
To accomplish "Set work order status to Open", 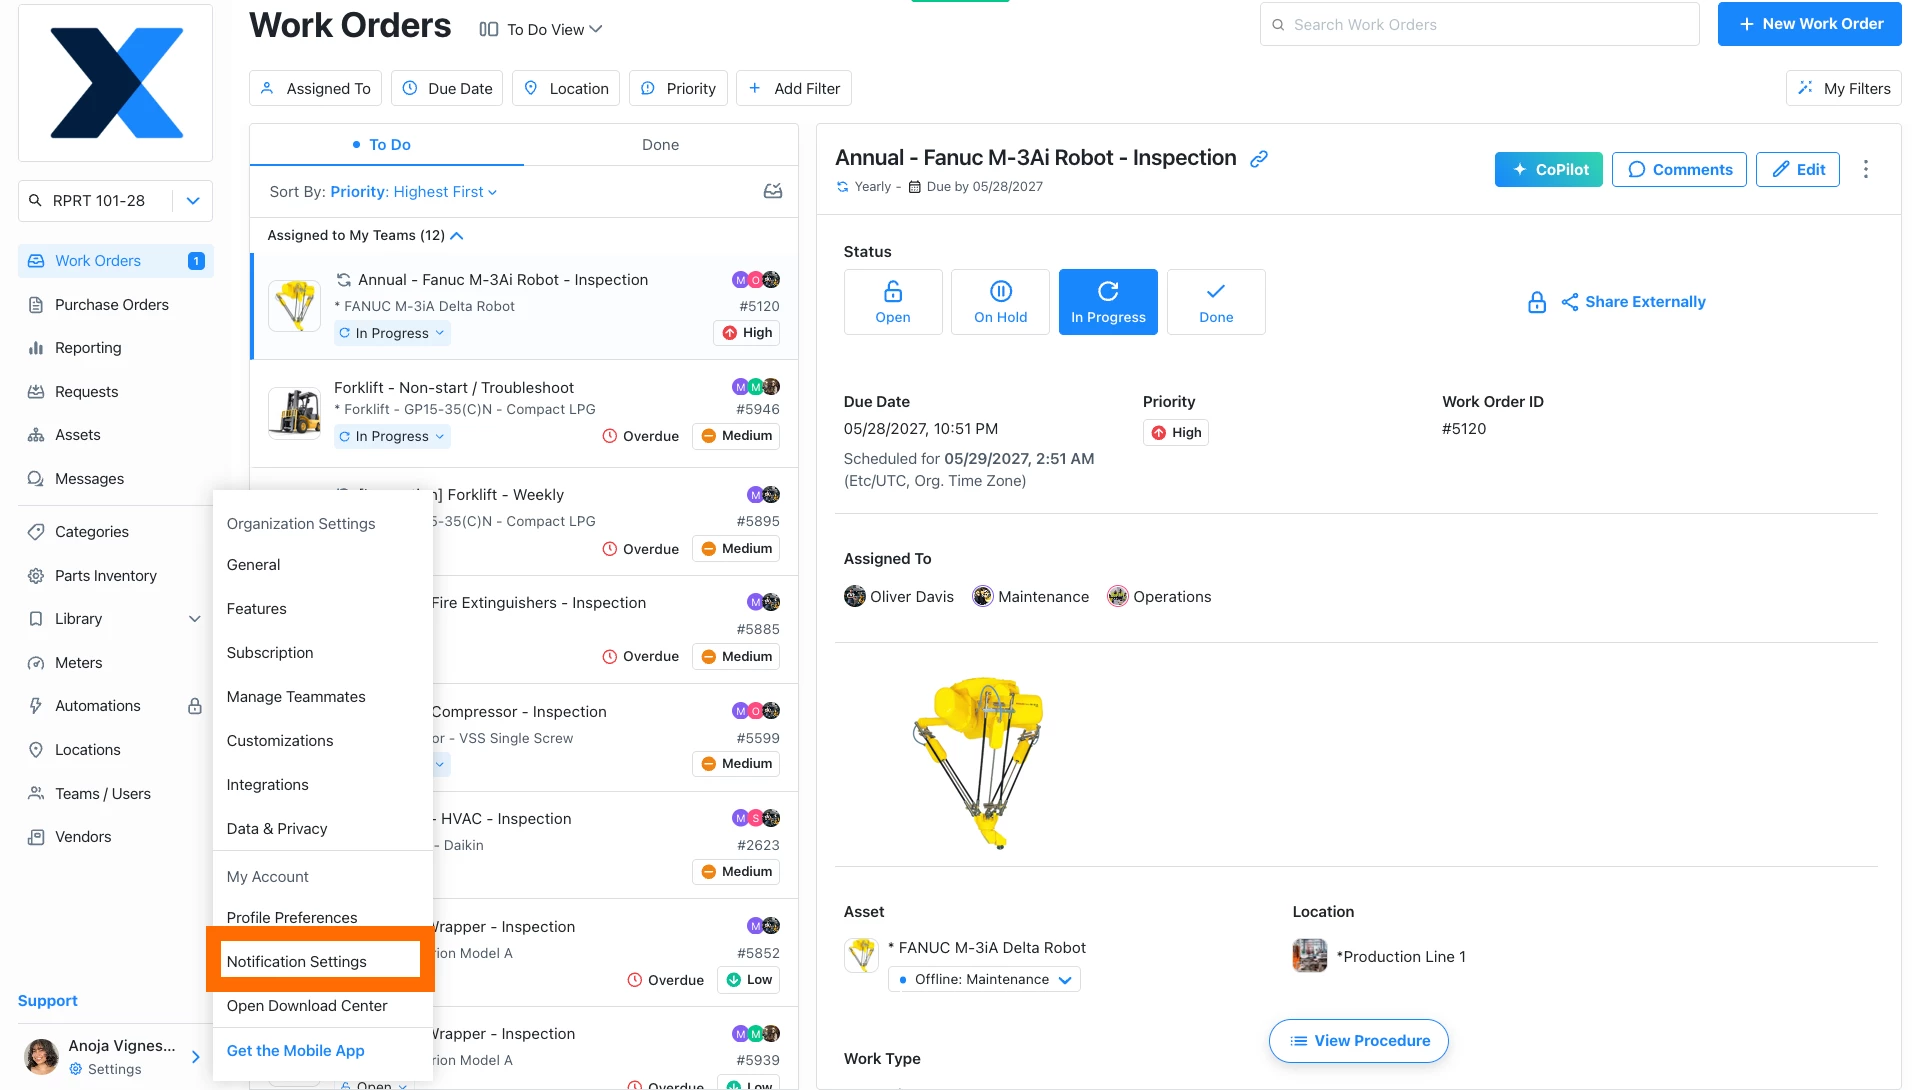I will (892, 302).
